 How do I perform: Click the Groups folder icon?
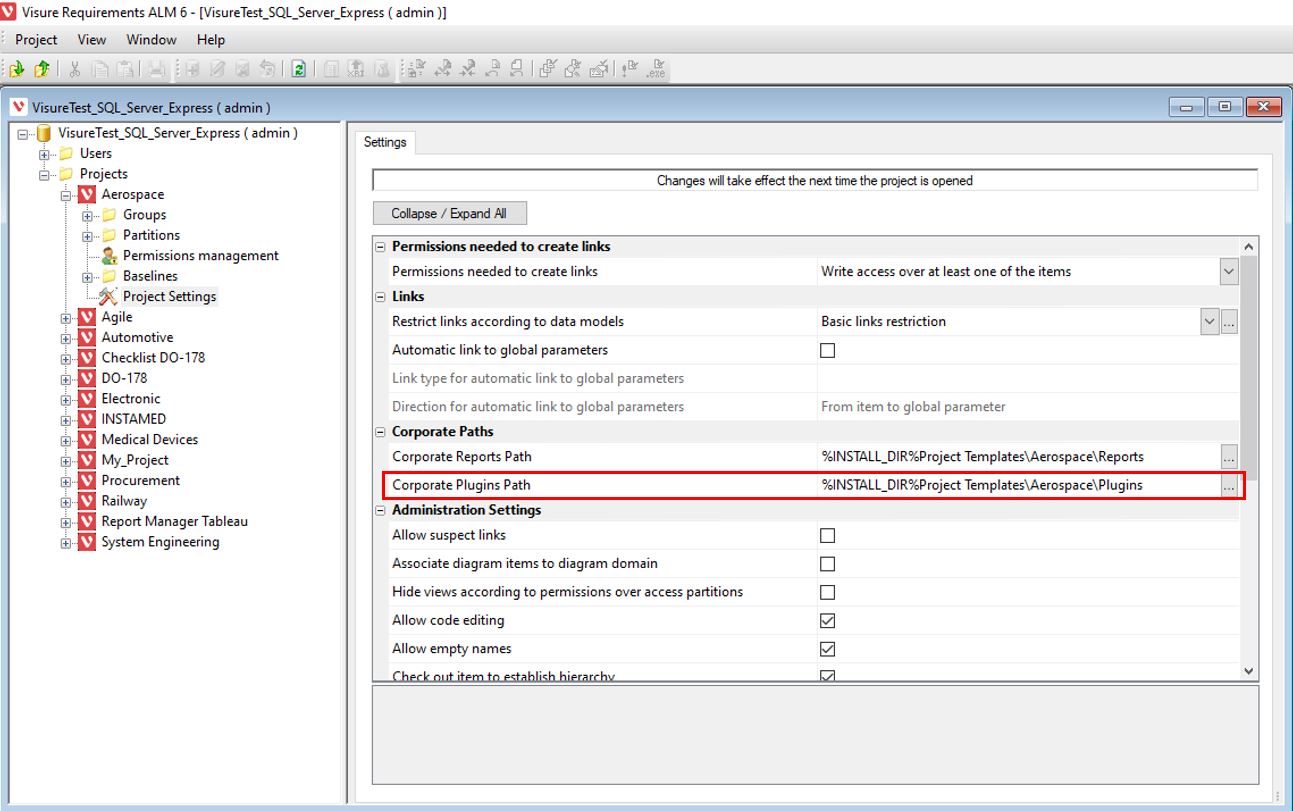click(109, 215)
